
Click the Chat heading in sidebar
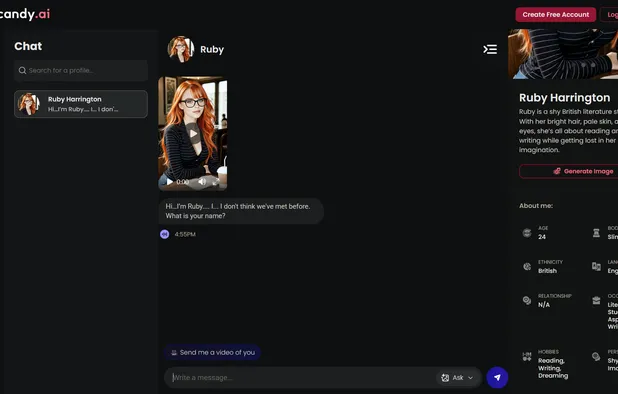tap(28, 46)
